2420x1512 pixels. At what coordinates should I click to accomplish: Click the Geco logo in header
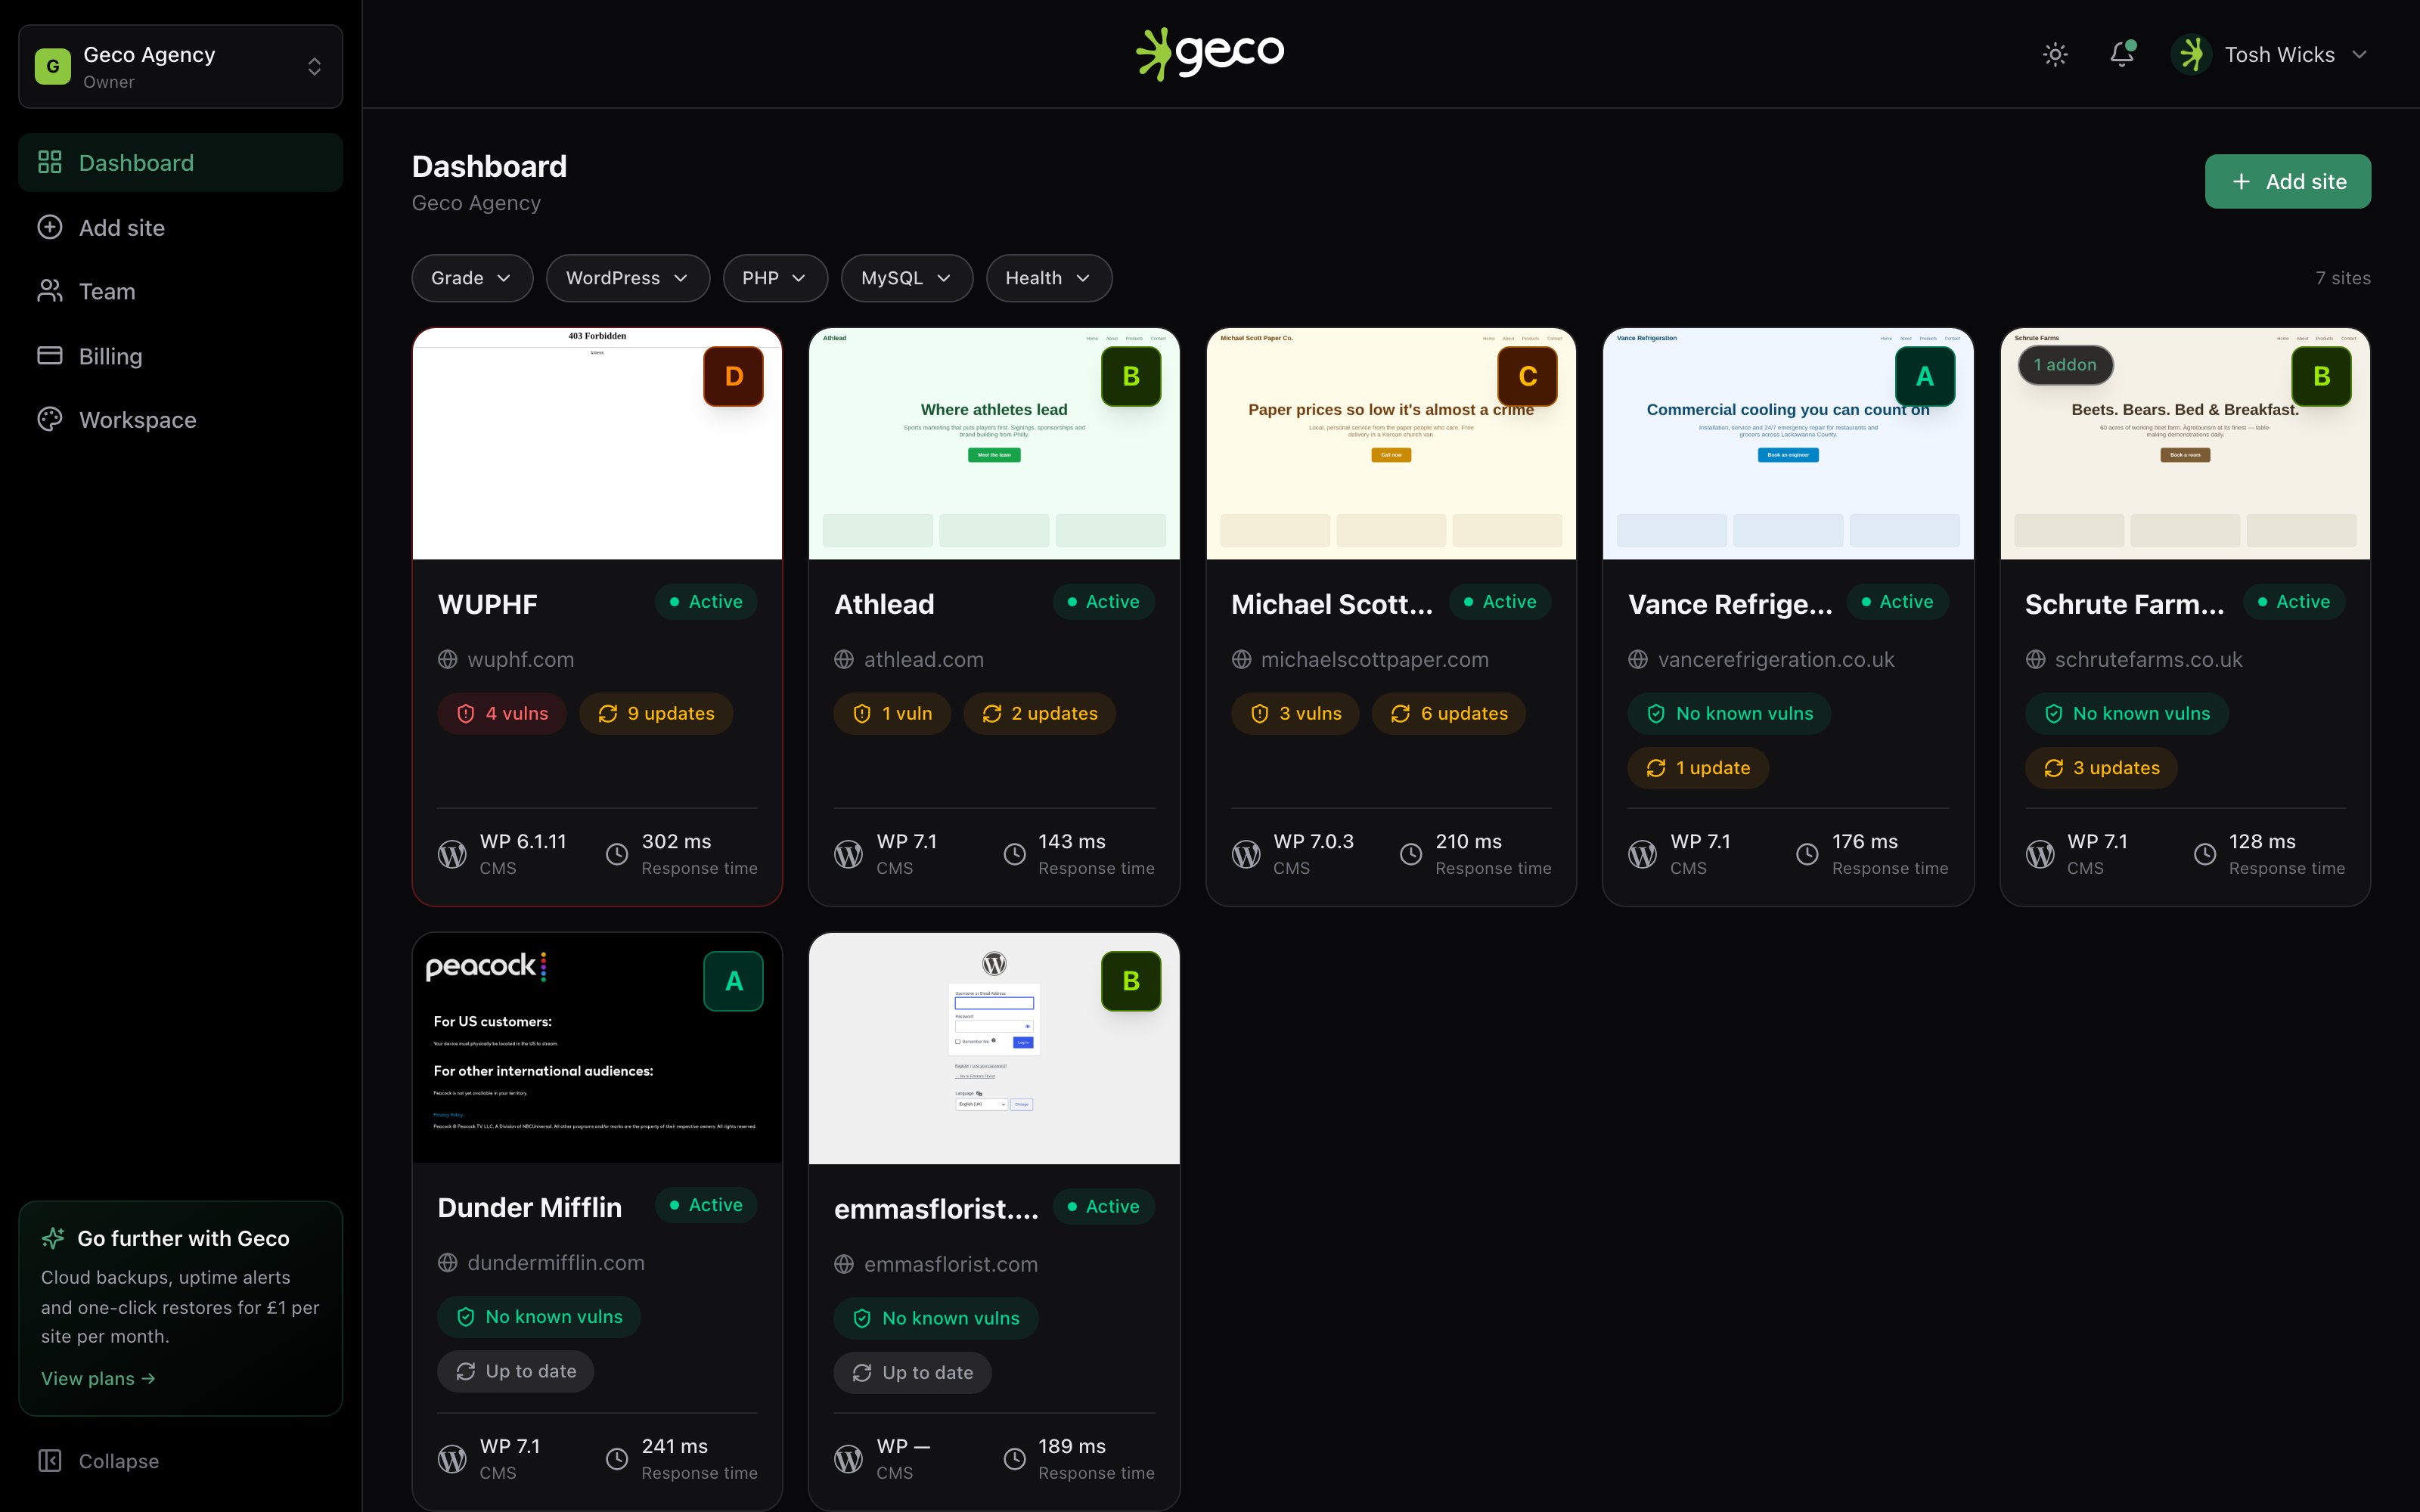[x=1210, y=53]
